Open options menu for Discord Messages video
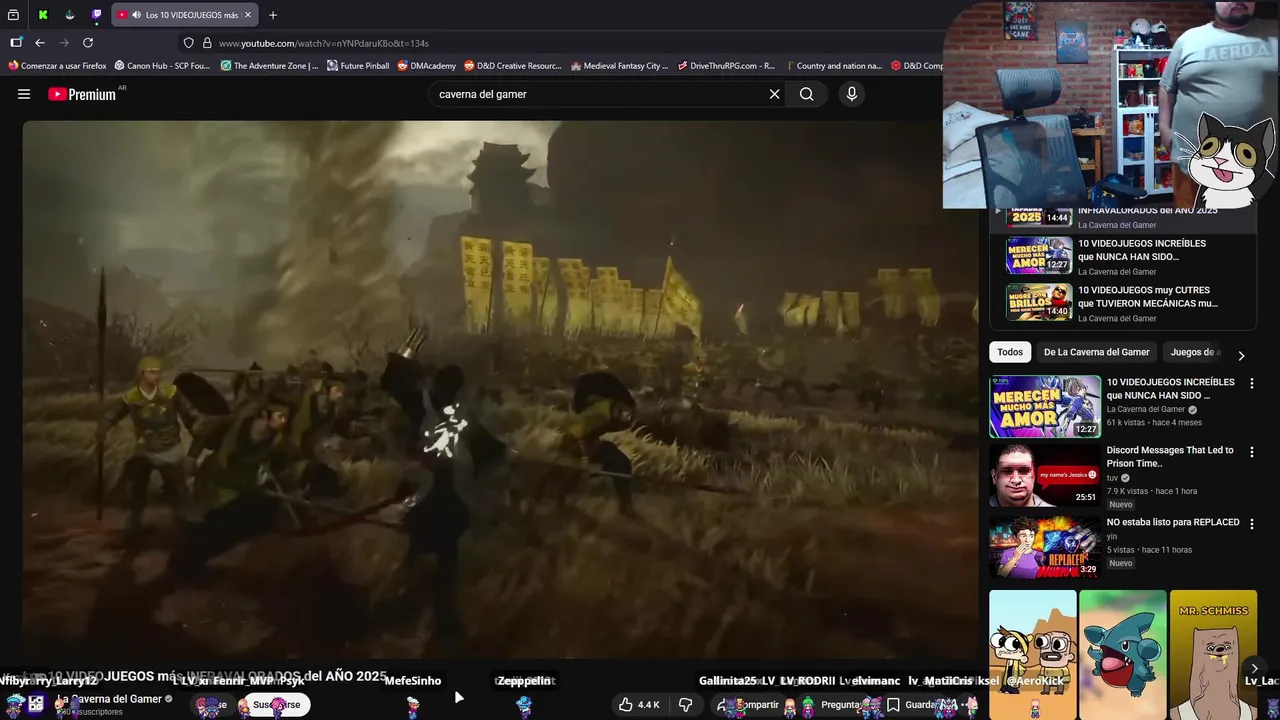Viewport: 1280px width, 720px height. coord(1251,453)
